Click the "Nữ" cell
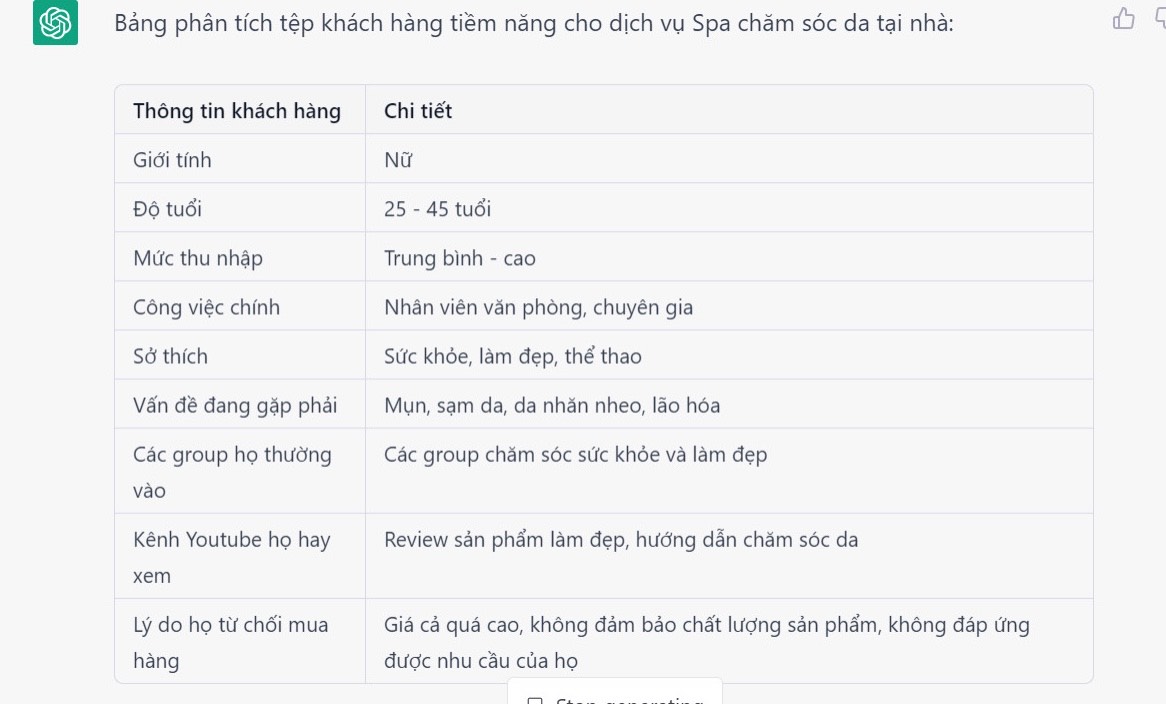Viewport: 1166px width, 704px height. tap(398, 160)
